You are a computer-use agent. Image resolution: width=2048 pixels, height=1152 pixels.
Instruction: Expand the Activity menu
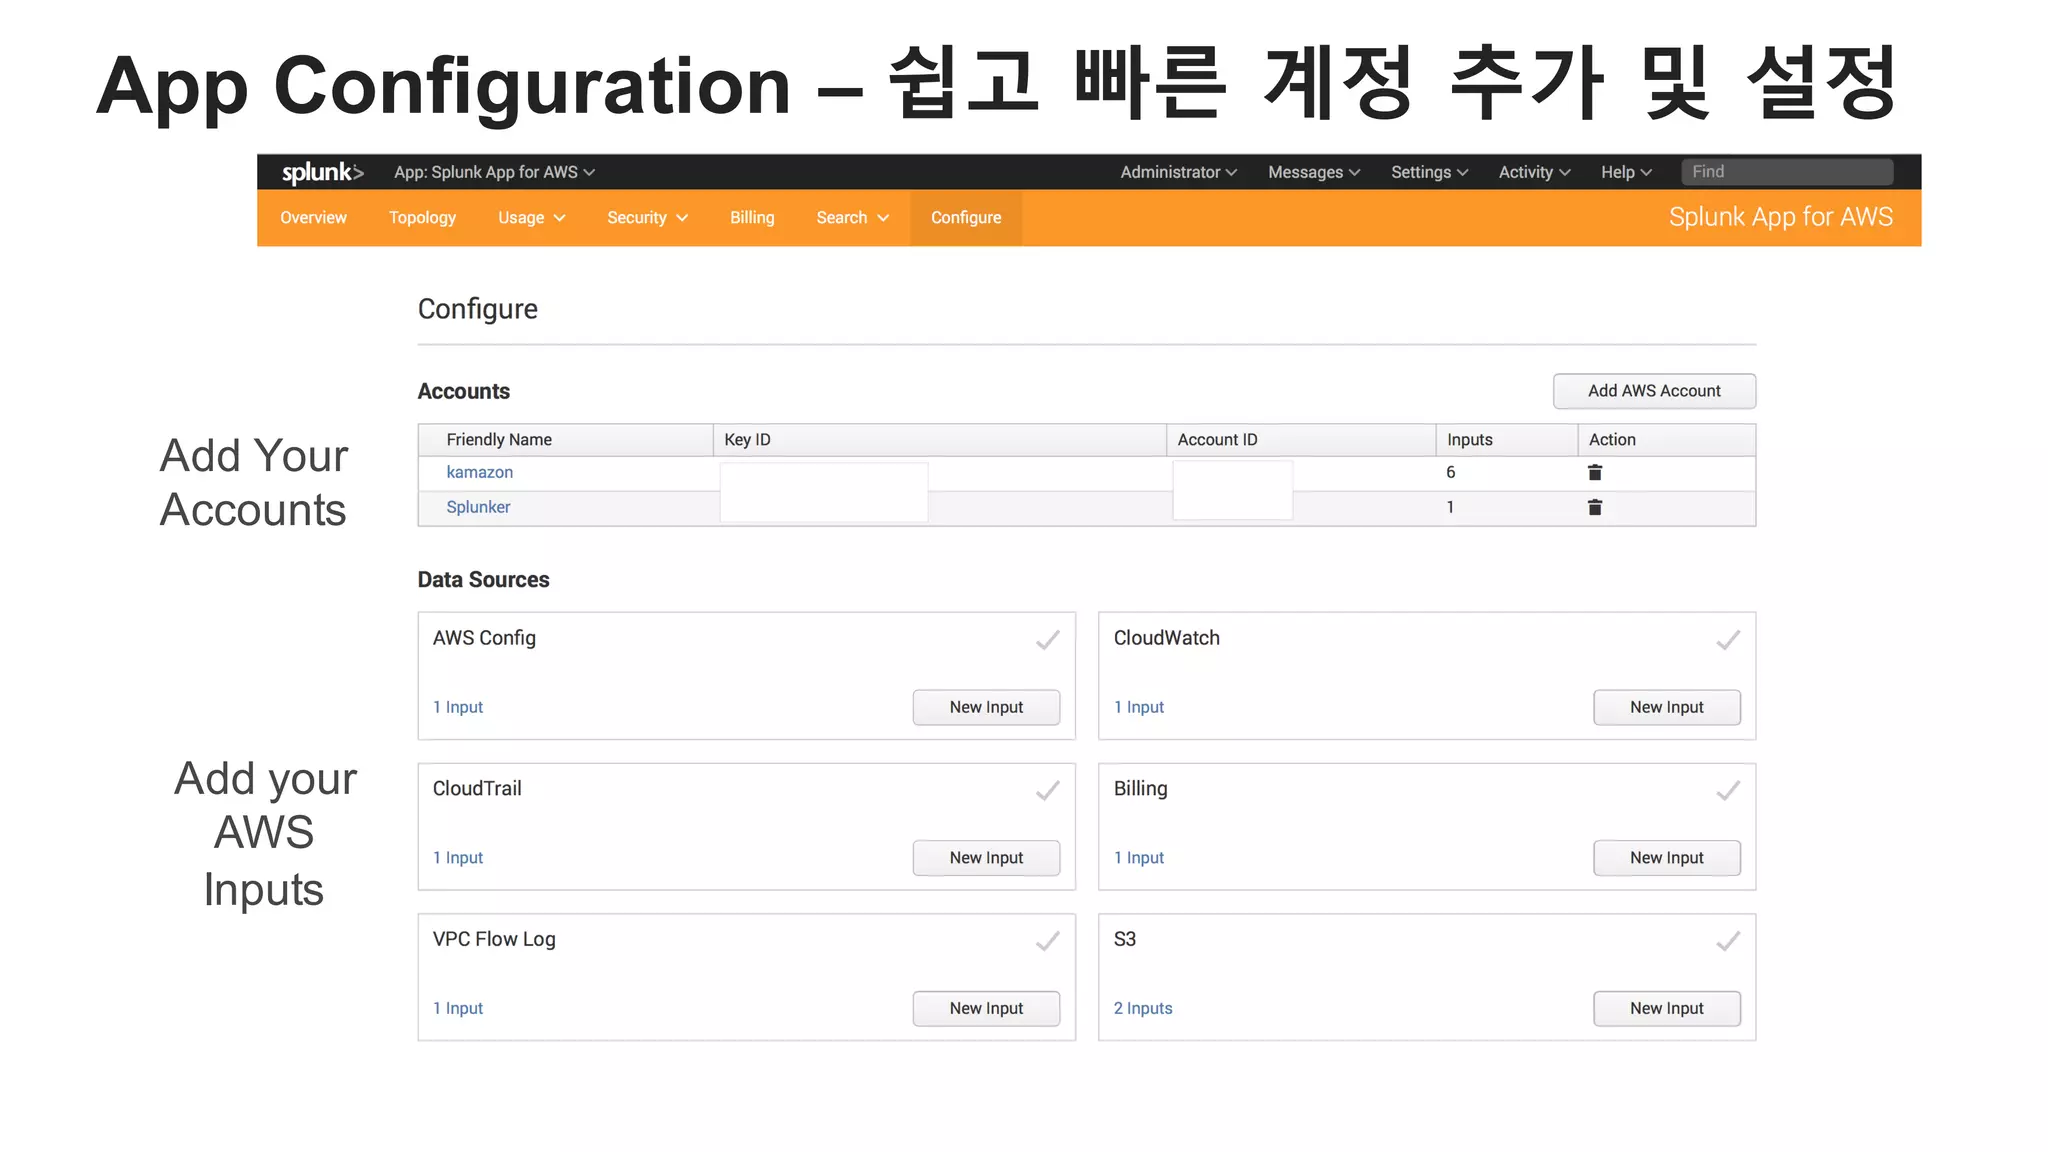[1534, 172]
